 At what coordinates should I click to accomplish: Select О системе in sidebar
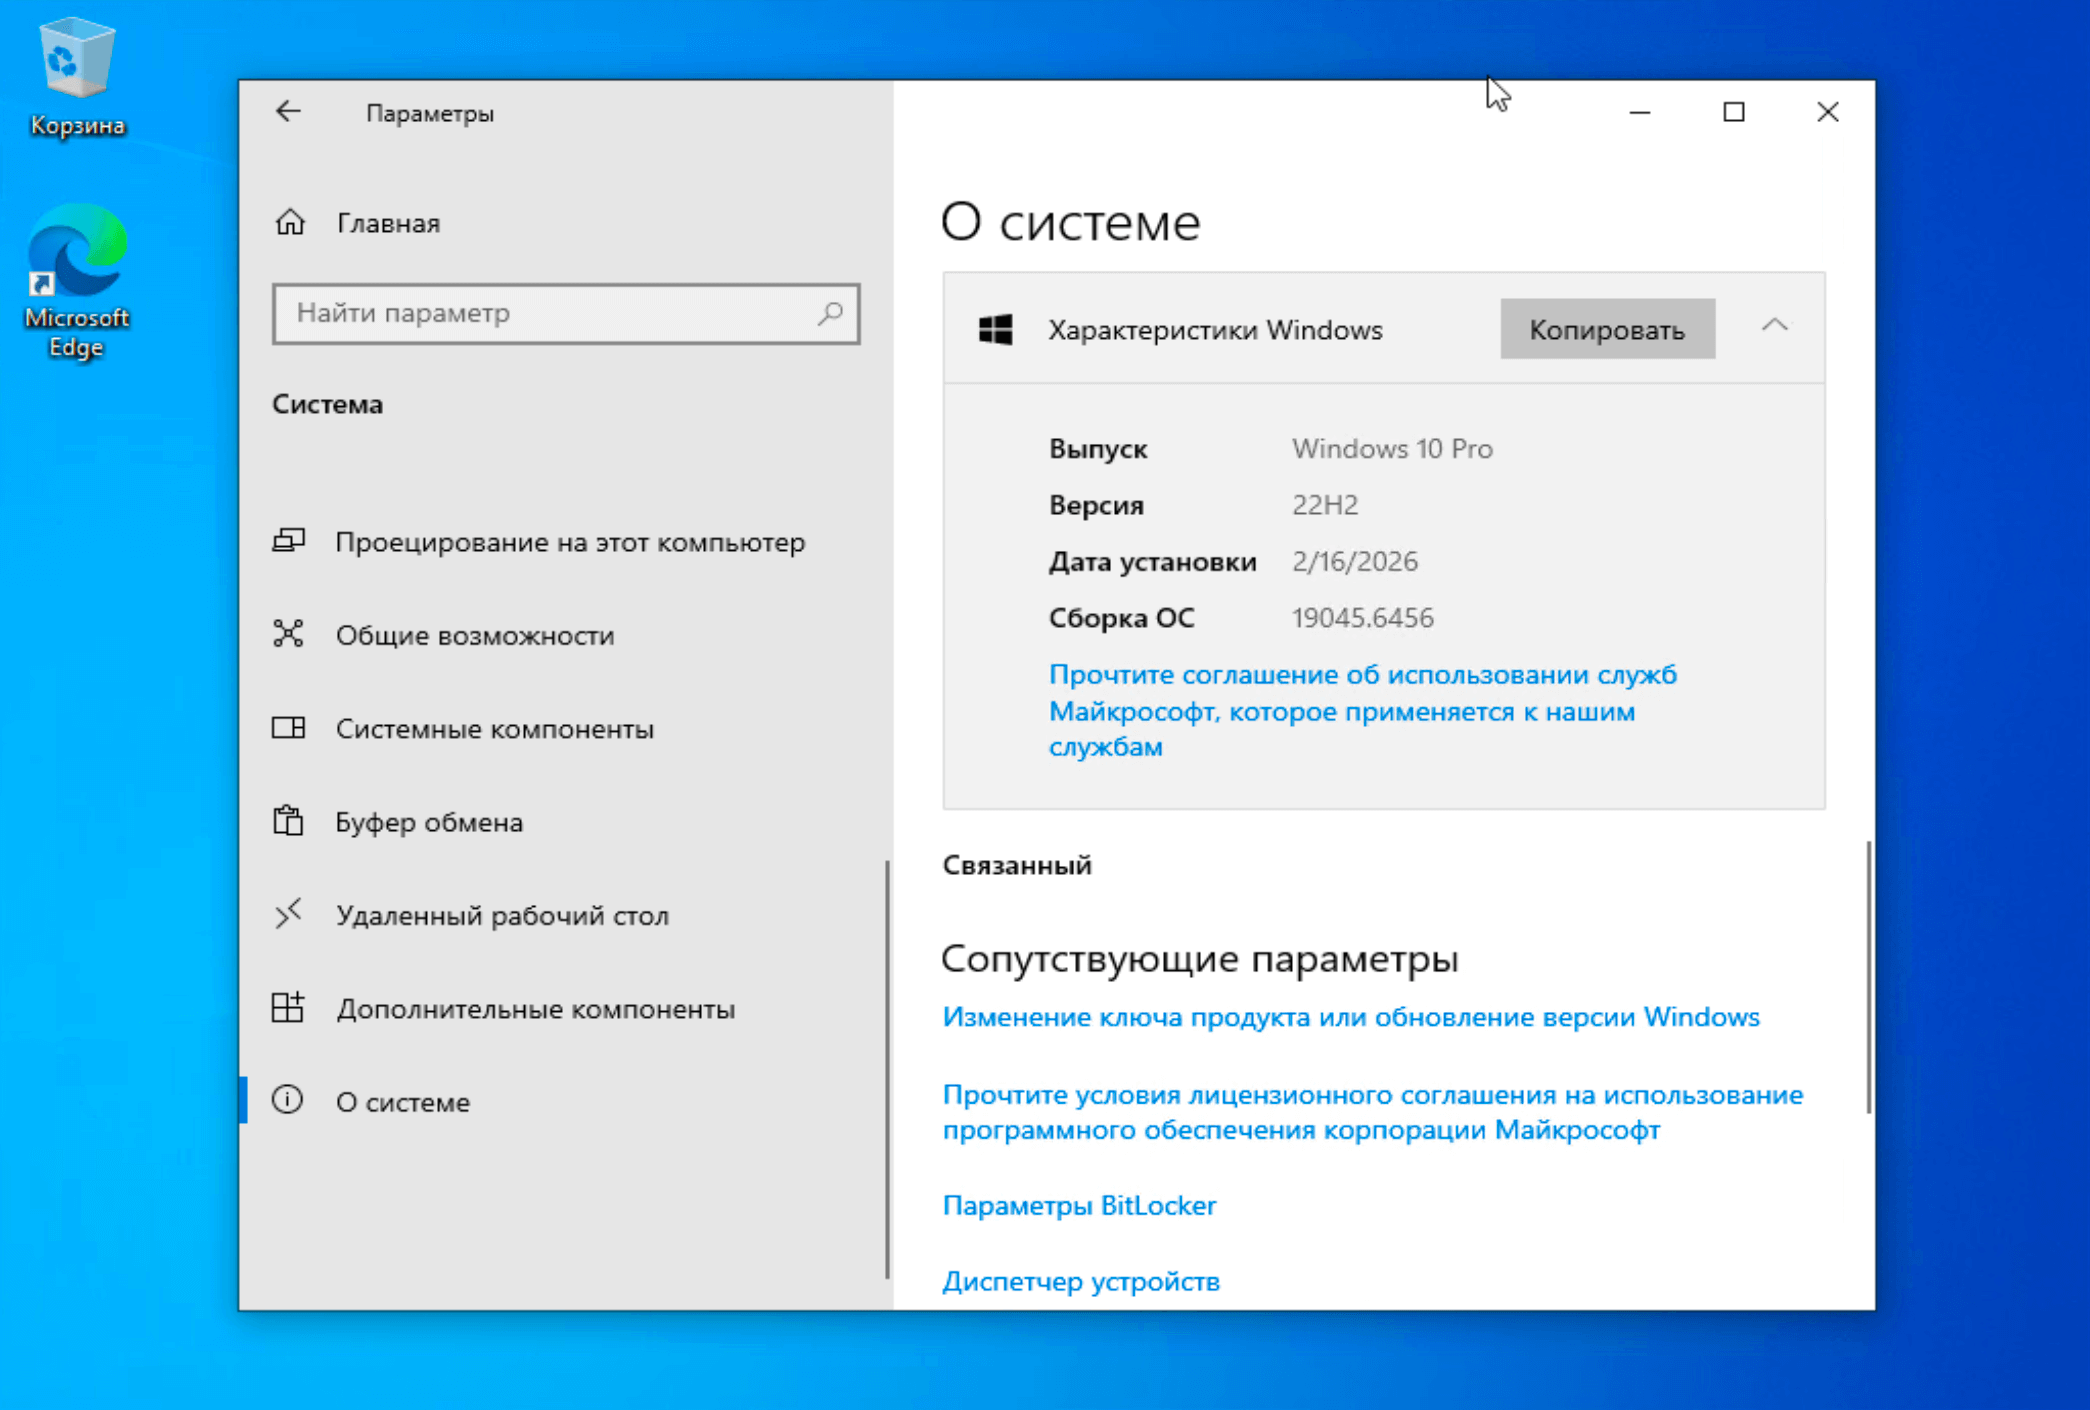point(402,1101)
